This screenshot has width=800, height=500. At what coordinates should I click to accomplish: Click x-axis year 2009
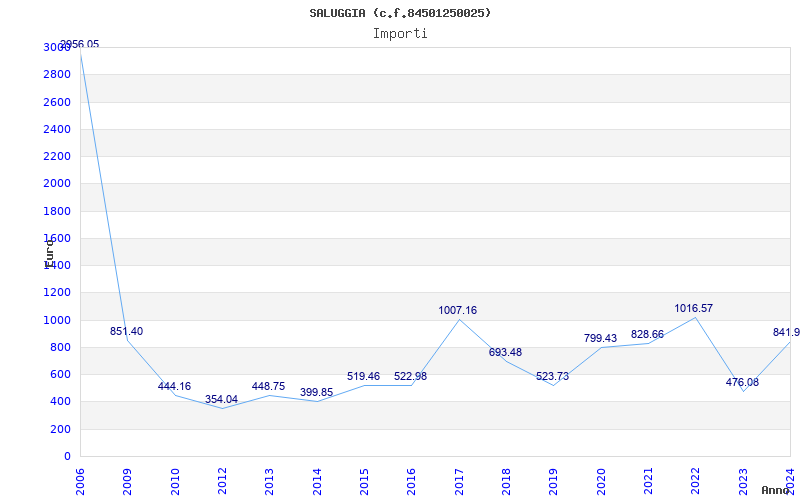pos(128,482)
